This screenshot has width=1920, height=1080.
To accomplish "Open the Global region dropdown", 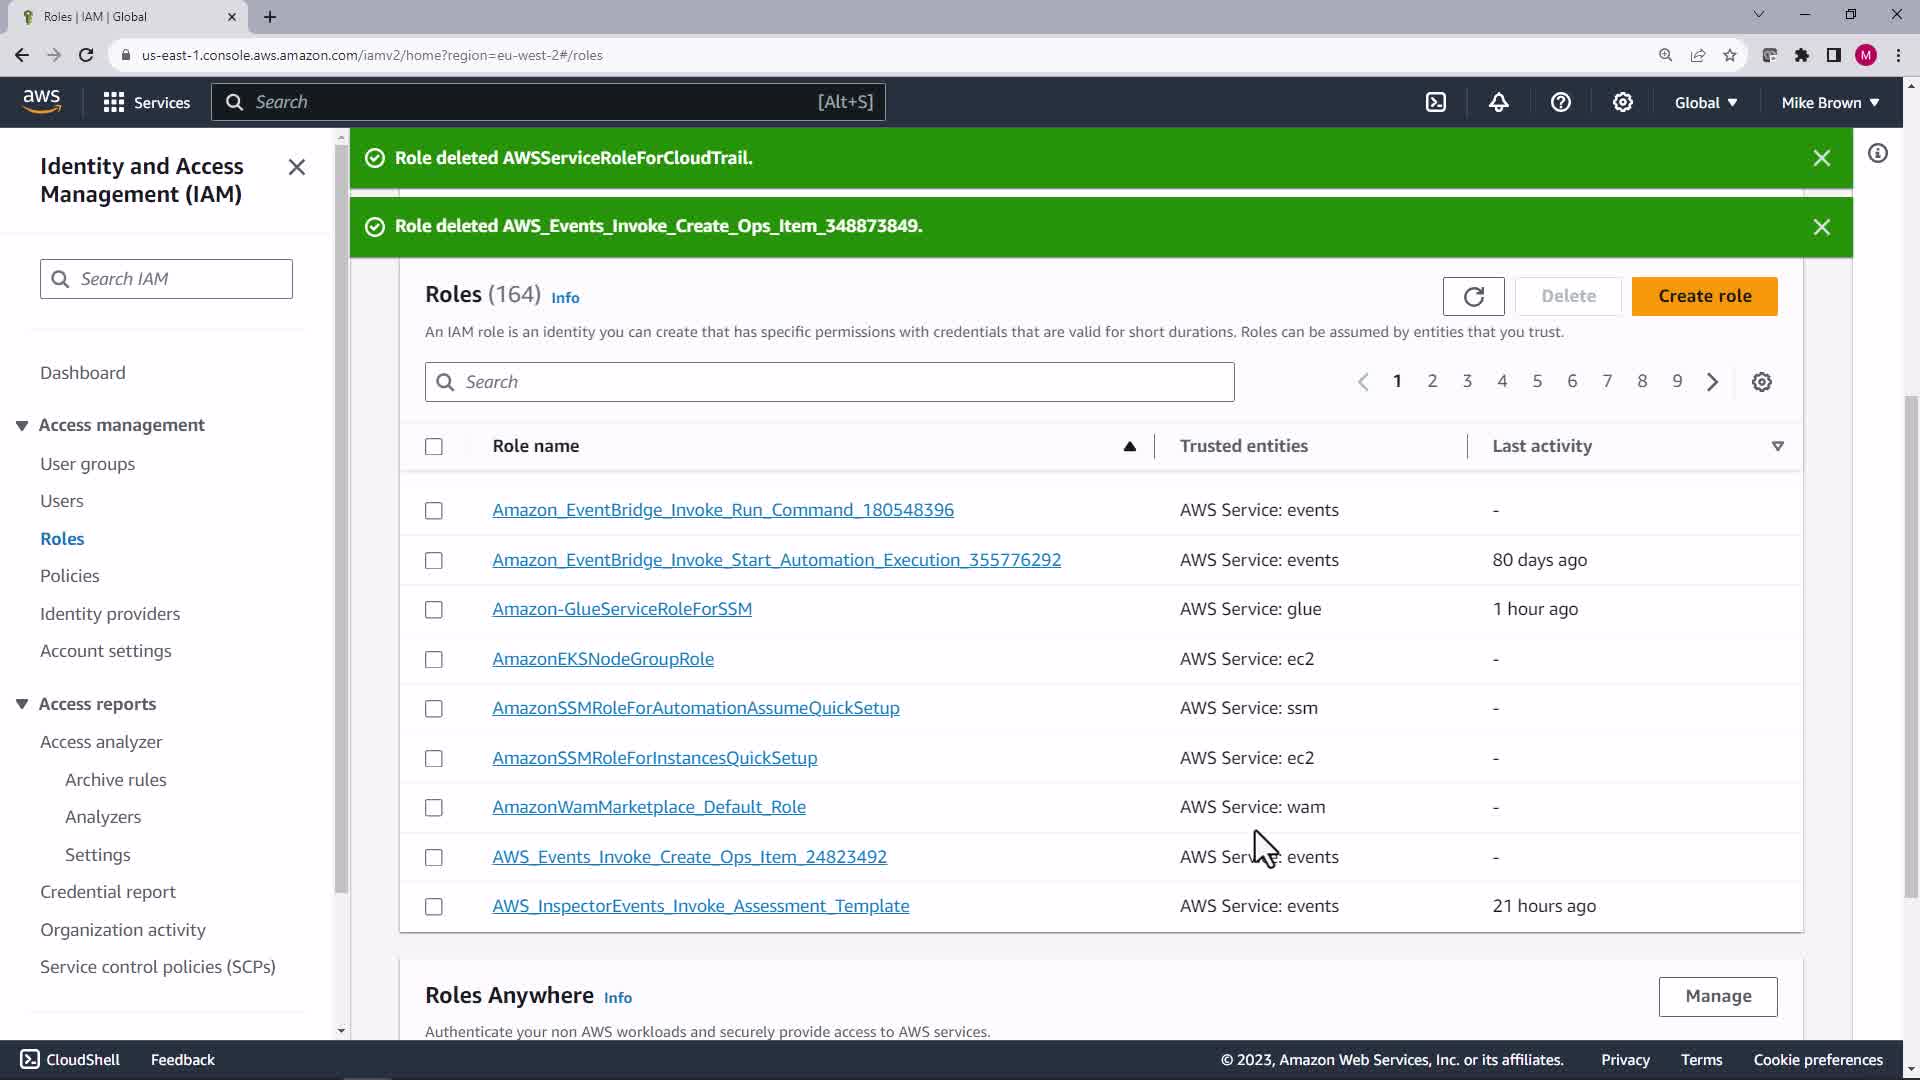I will tap(1705, 102).
